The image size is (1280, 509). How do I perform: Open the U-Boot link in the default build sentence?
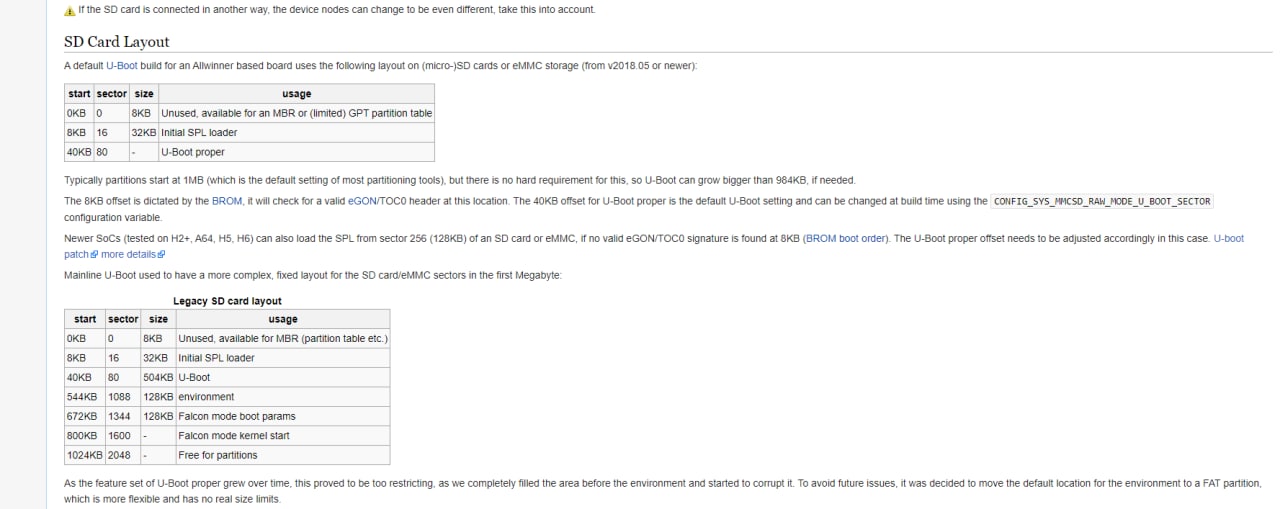tap(122, 66)
